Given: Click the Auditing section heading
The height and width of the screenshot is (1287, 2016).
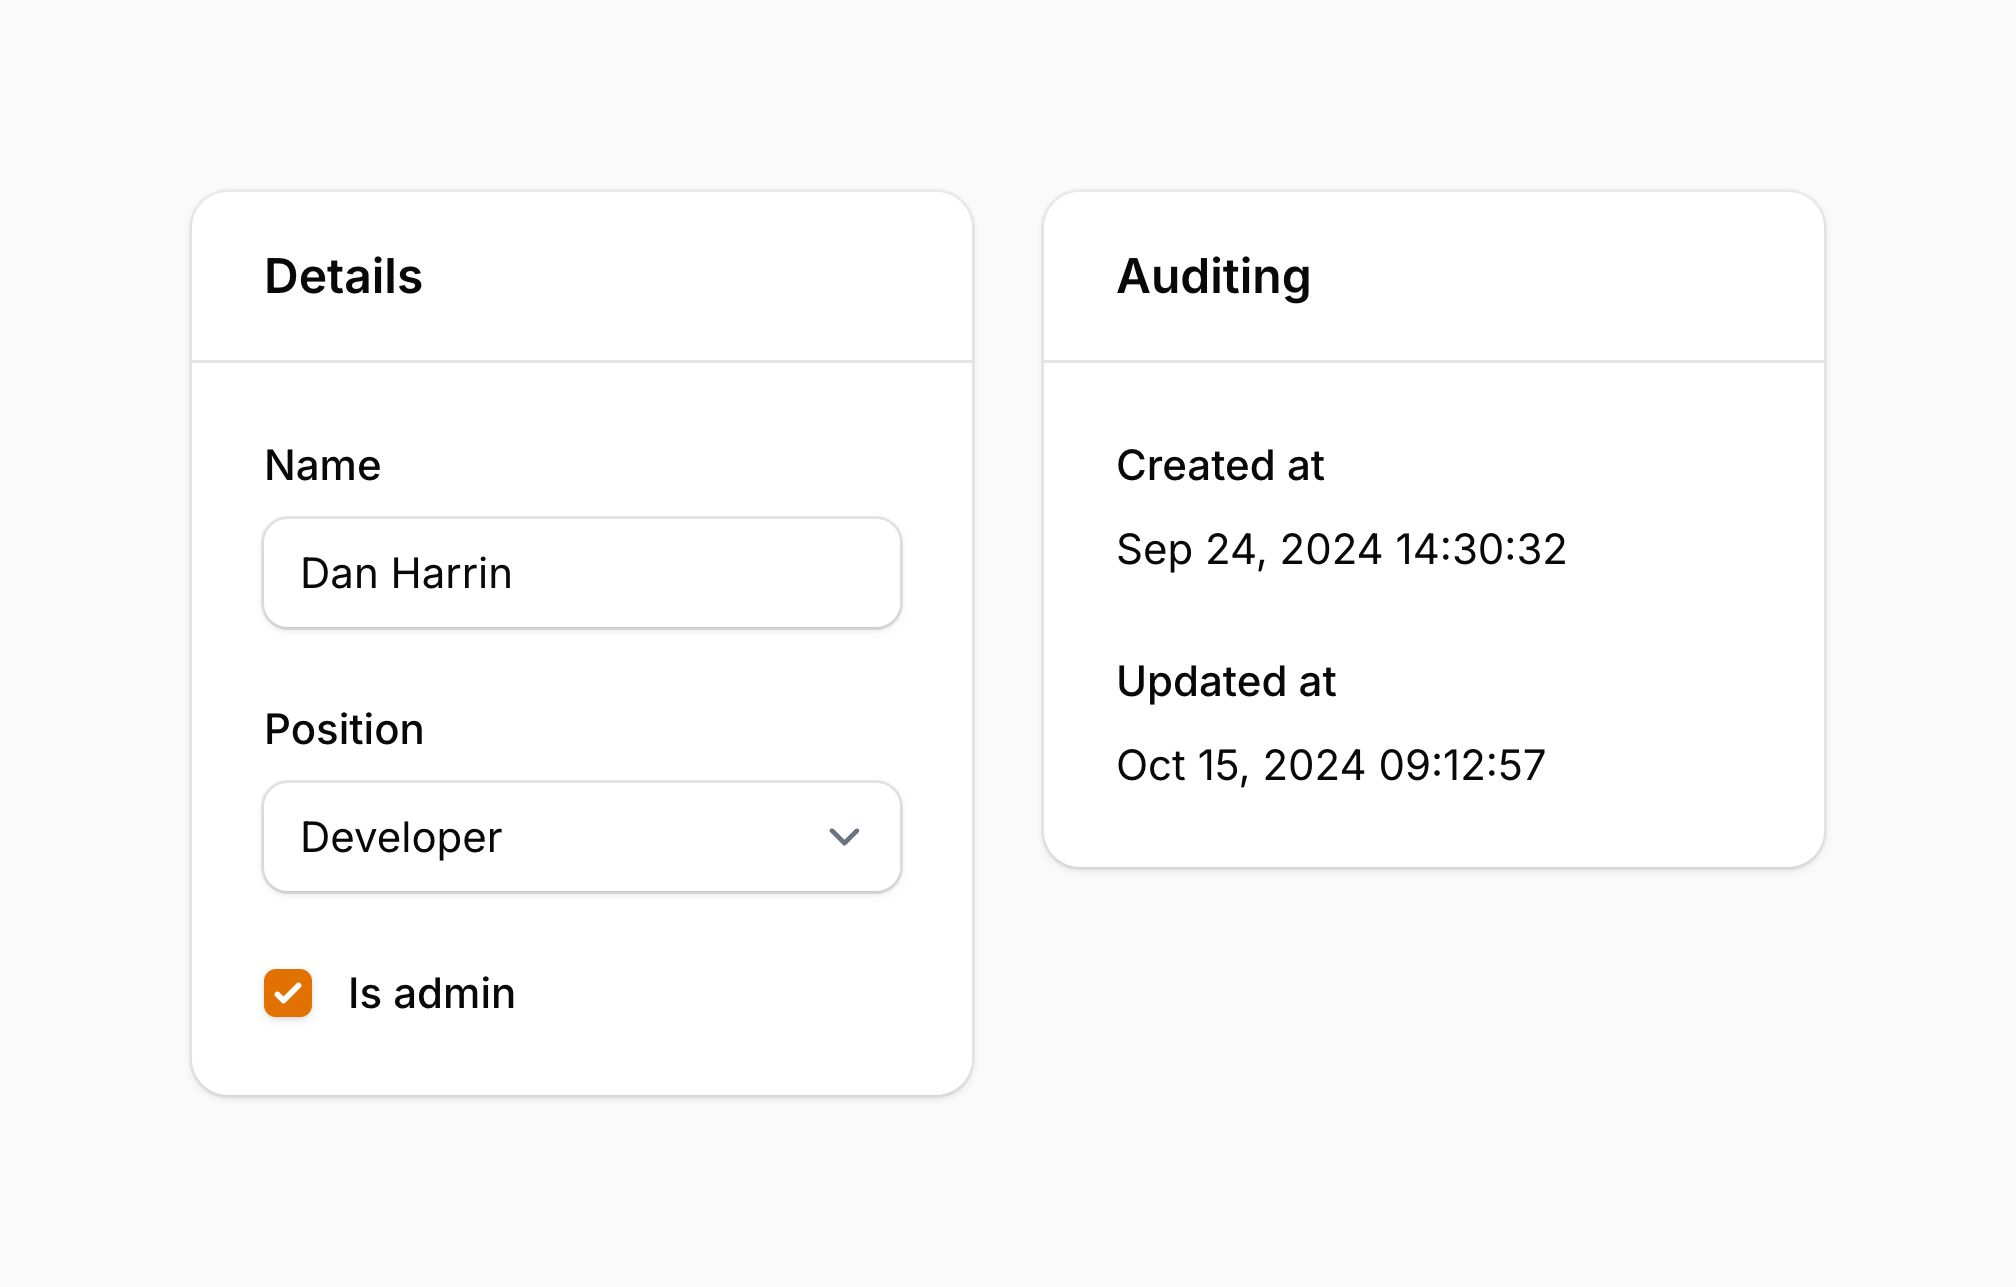Looking at the screenshot, I should 1213,276.
